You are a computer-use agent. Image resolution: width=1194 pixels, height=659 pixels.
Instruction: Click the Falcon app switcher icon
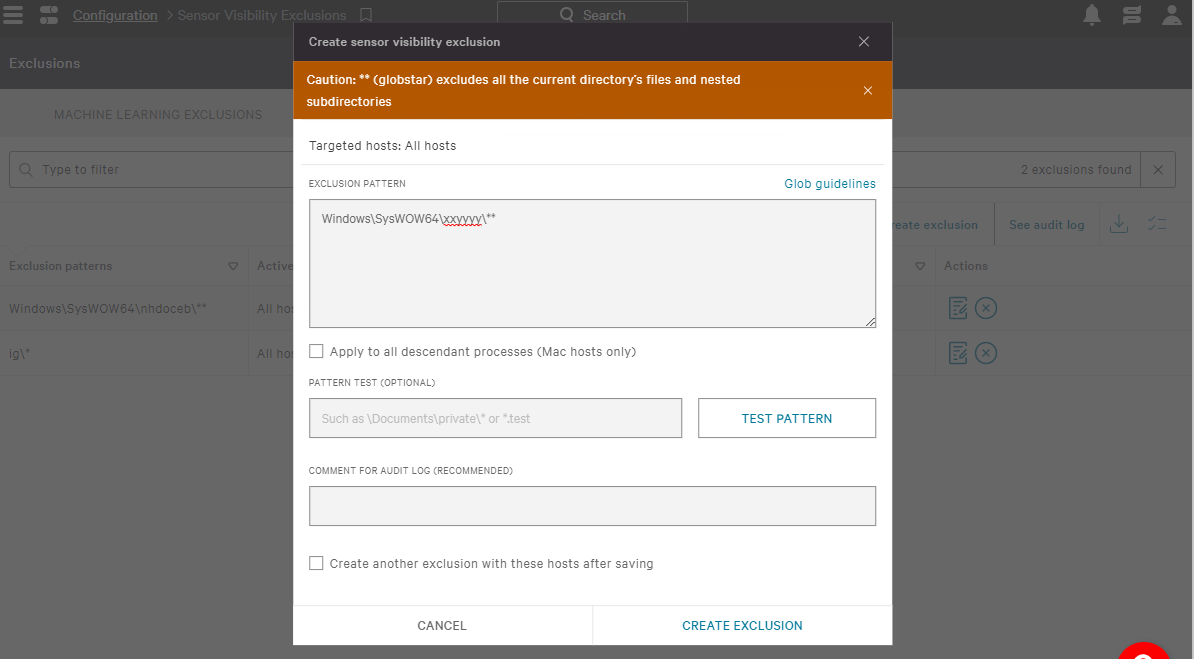49,14
